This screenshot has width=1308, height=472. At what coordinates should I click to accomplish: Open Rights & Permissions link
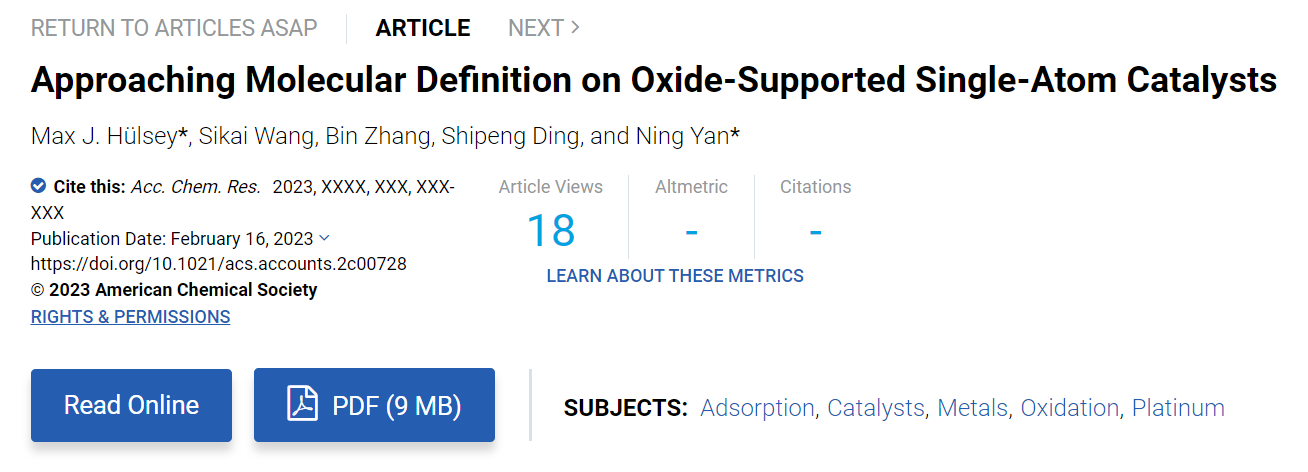[x=130, y=317]
